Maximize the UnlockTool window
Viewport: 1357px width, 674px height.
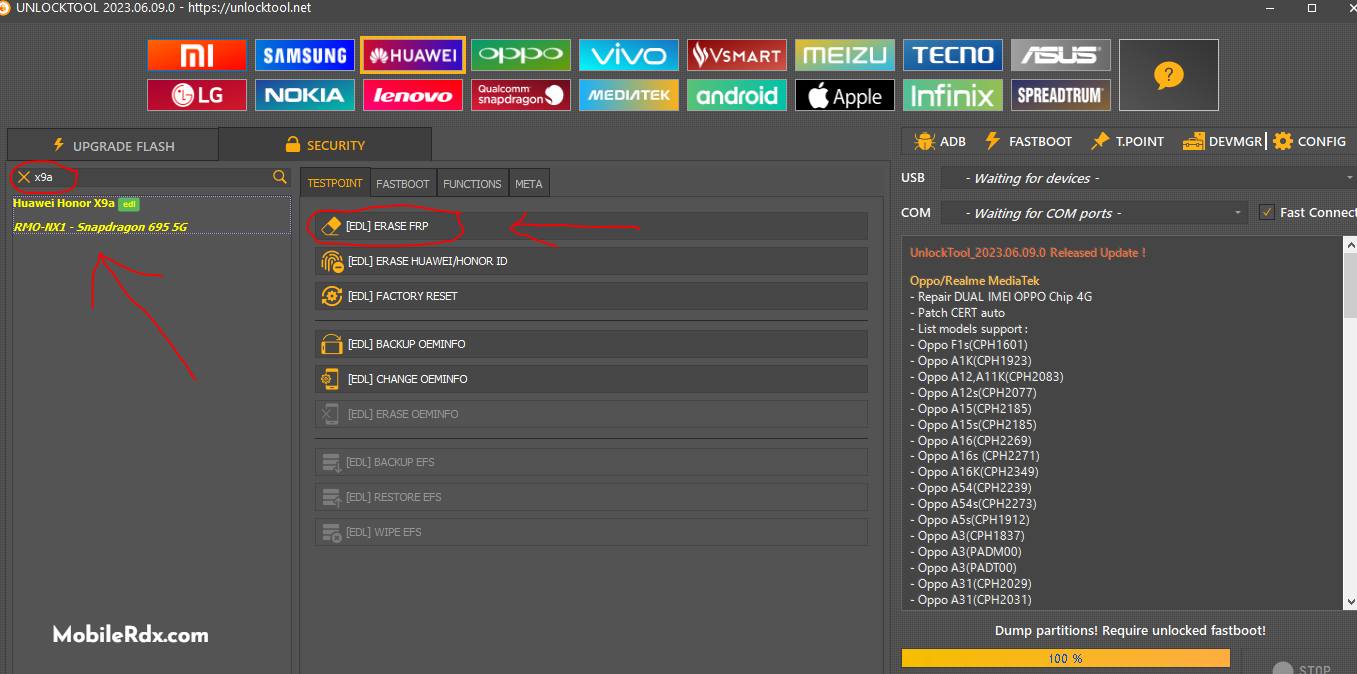[x=1311, y=7]
